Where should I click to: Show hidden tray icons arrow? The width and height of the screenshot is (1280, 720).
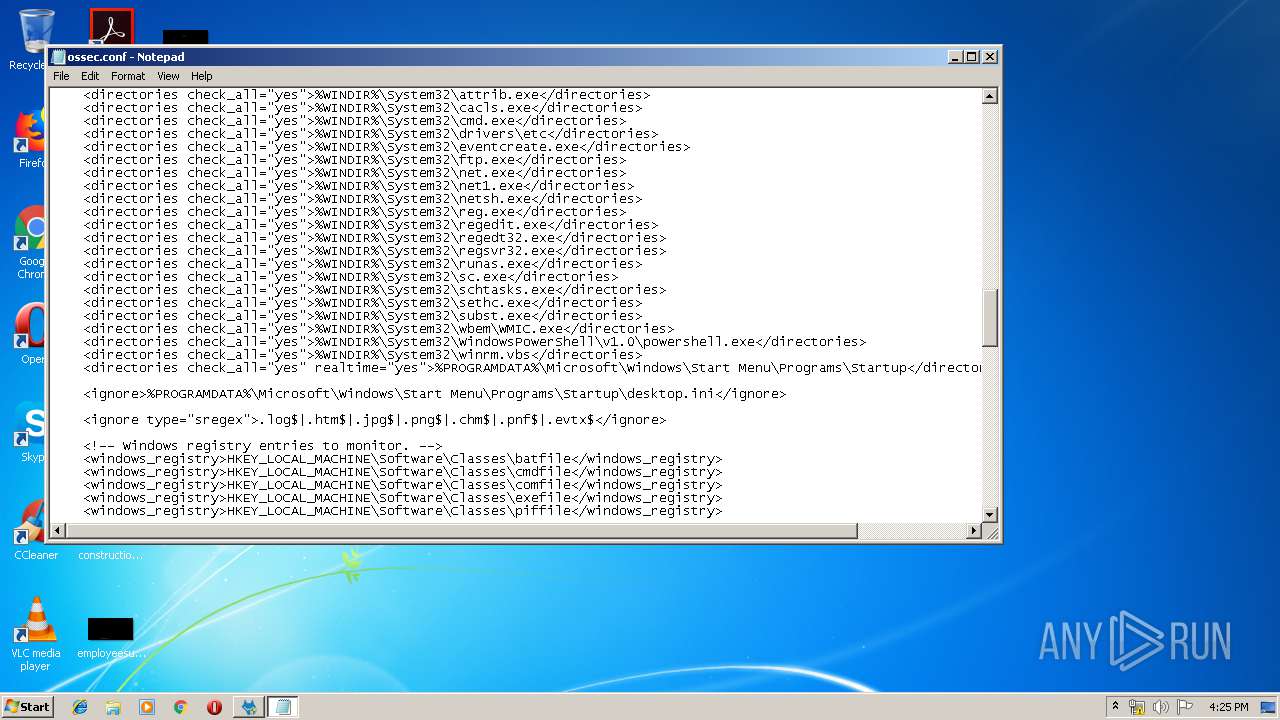coord(1115,706)
